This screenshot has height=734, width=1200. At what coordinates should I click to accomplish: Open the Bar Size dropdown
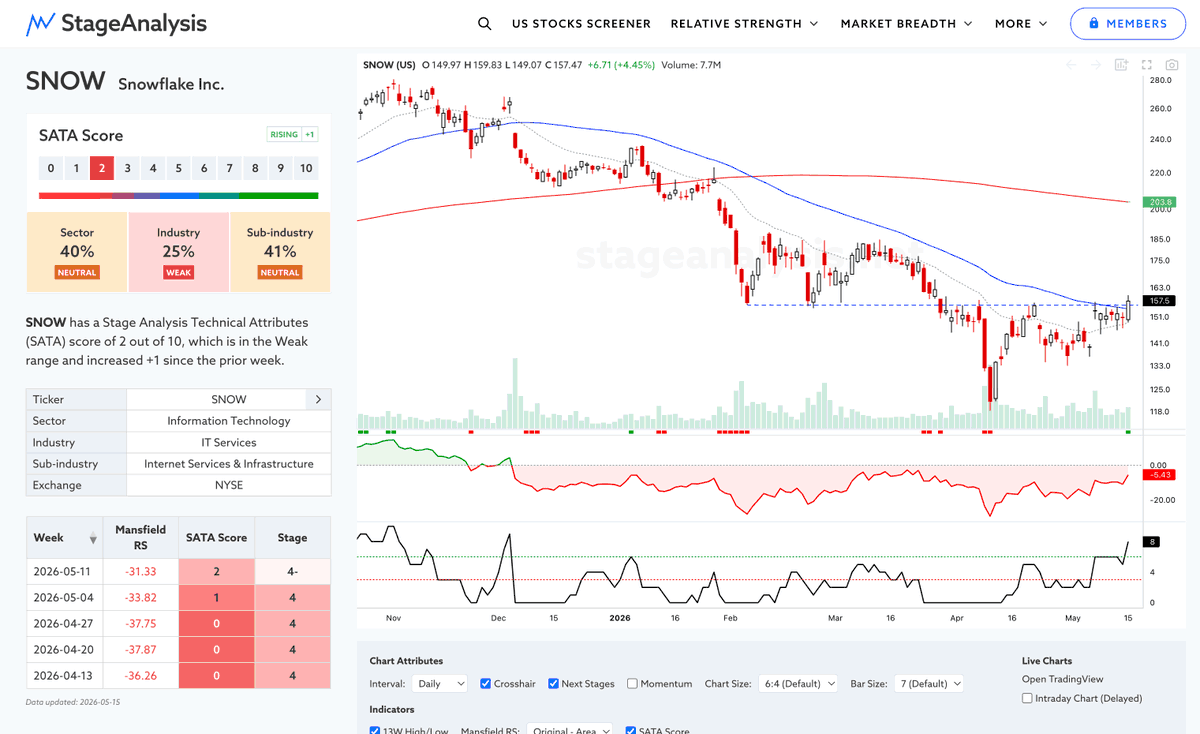tap(929, 684)
